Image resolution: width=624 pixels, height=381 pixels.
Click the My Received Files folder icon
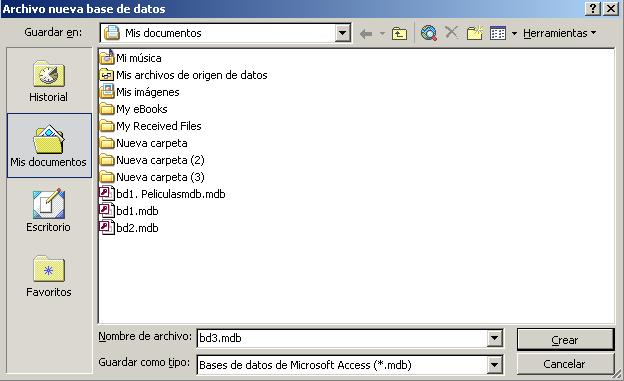coord(107,126)
